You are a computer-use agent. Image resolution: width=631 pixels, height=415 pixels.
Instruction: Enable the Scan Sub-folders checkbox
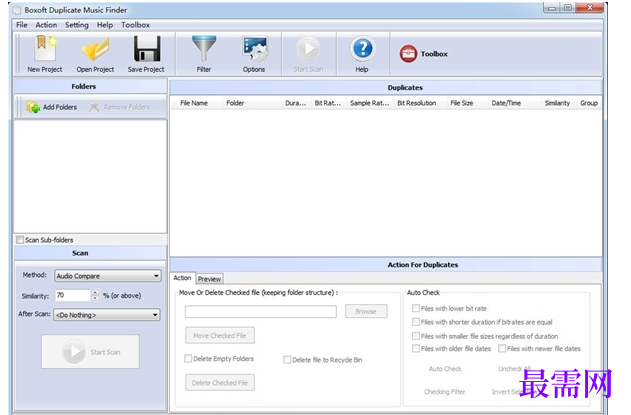[x=20, y=240]
